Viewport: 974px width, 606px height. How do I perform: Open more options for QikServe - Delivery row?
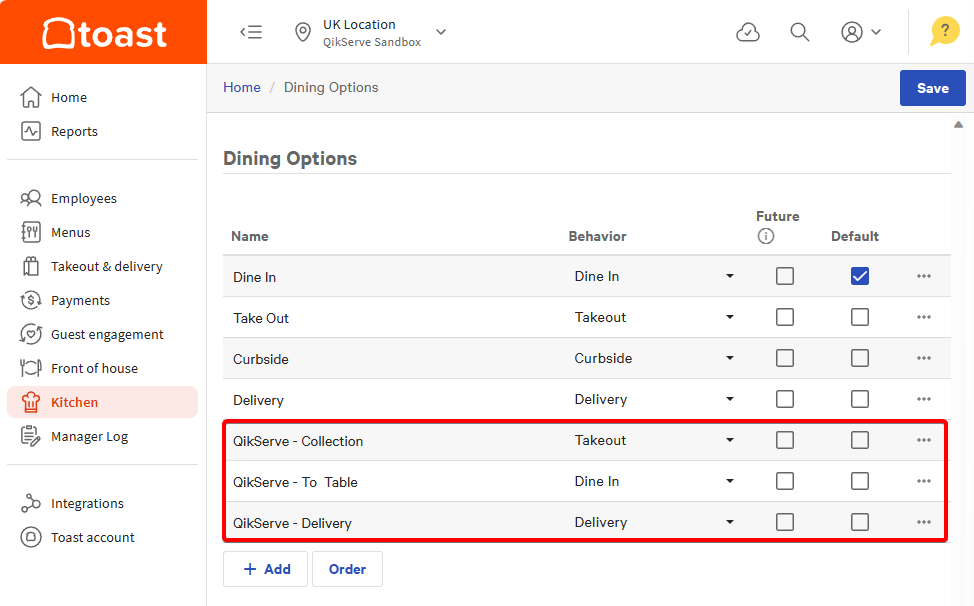pos(923,522)
